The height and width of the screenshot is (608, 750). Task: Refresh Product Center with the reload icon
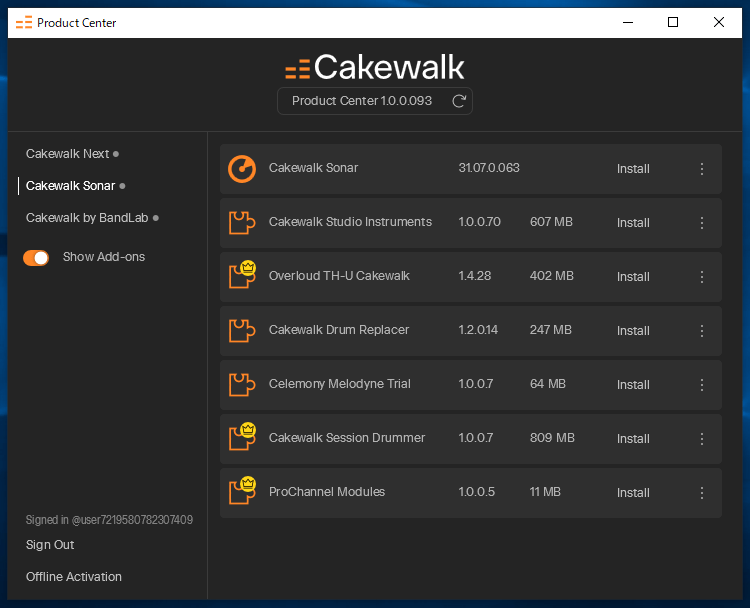click(x=459, y=101)
